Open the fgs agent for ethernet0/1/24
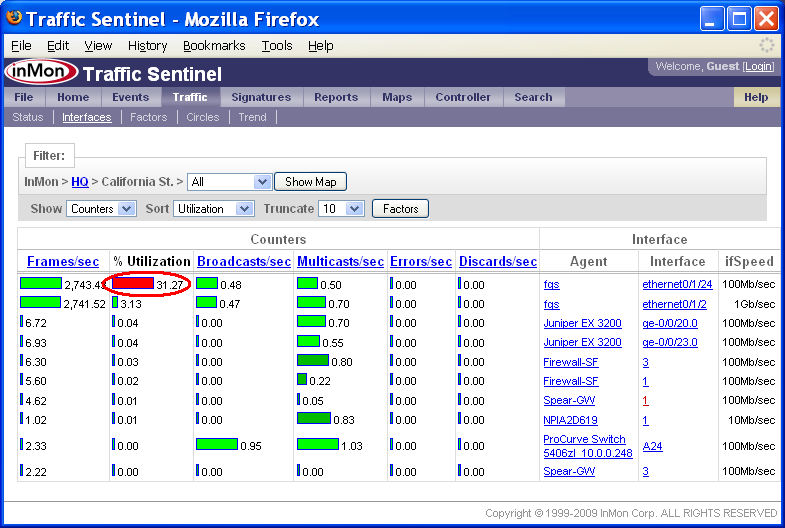Image resolution: width=785 pixels, height=528 pixels. (x=552, y=284)
